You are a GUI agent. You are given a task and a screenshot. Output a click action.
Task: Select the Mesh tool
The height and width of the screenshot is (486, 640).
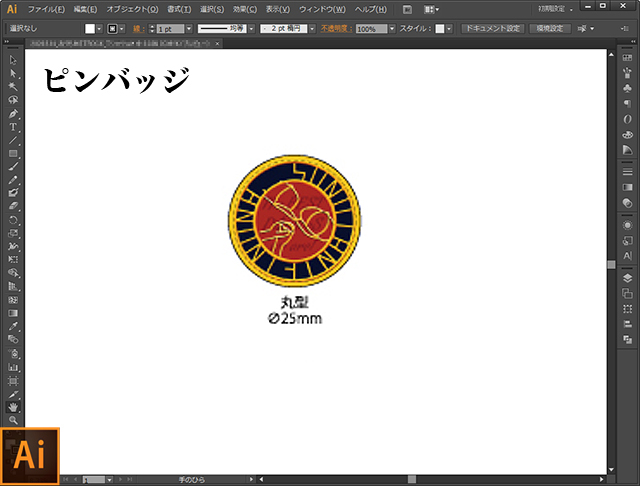point(13,300)
